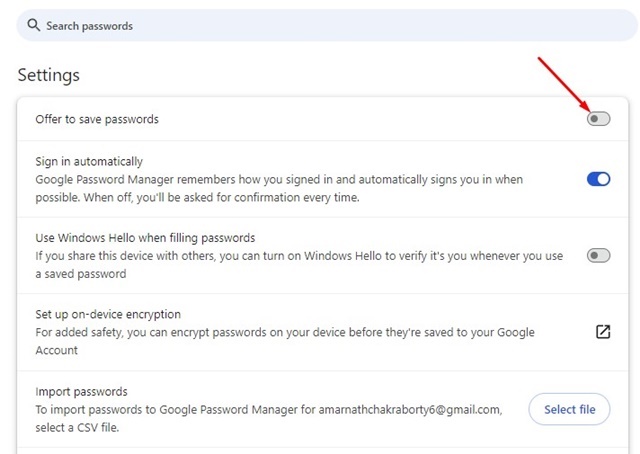Screen dimensions: 640x454
Task: Enable Windows Hello toggle for filling passwords
Action: (598, 256)
